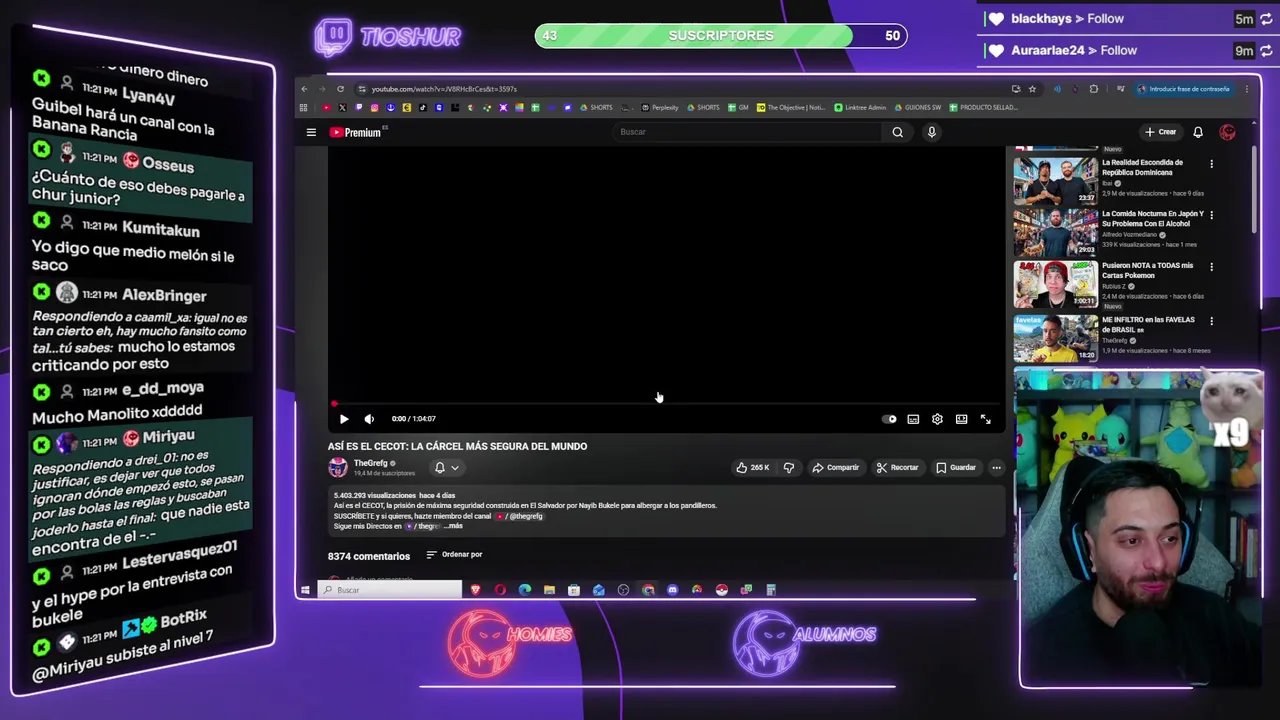Open the YouTube hamburger guide menu
This screenshot has height=720, width=1280.
(x=311, y=132)
